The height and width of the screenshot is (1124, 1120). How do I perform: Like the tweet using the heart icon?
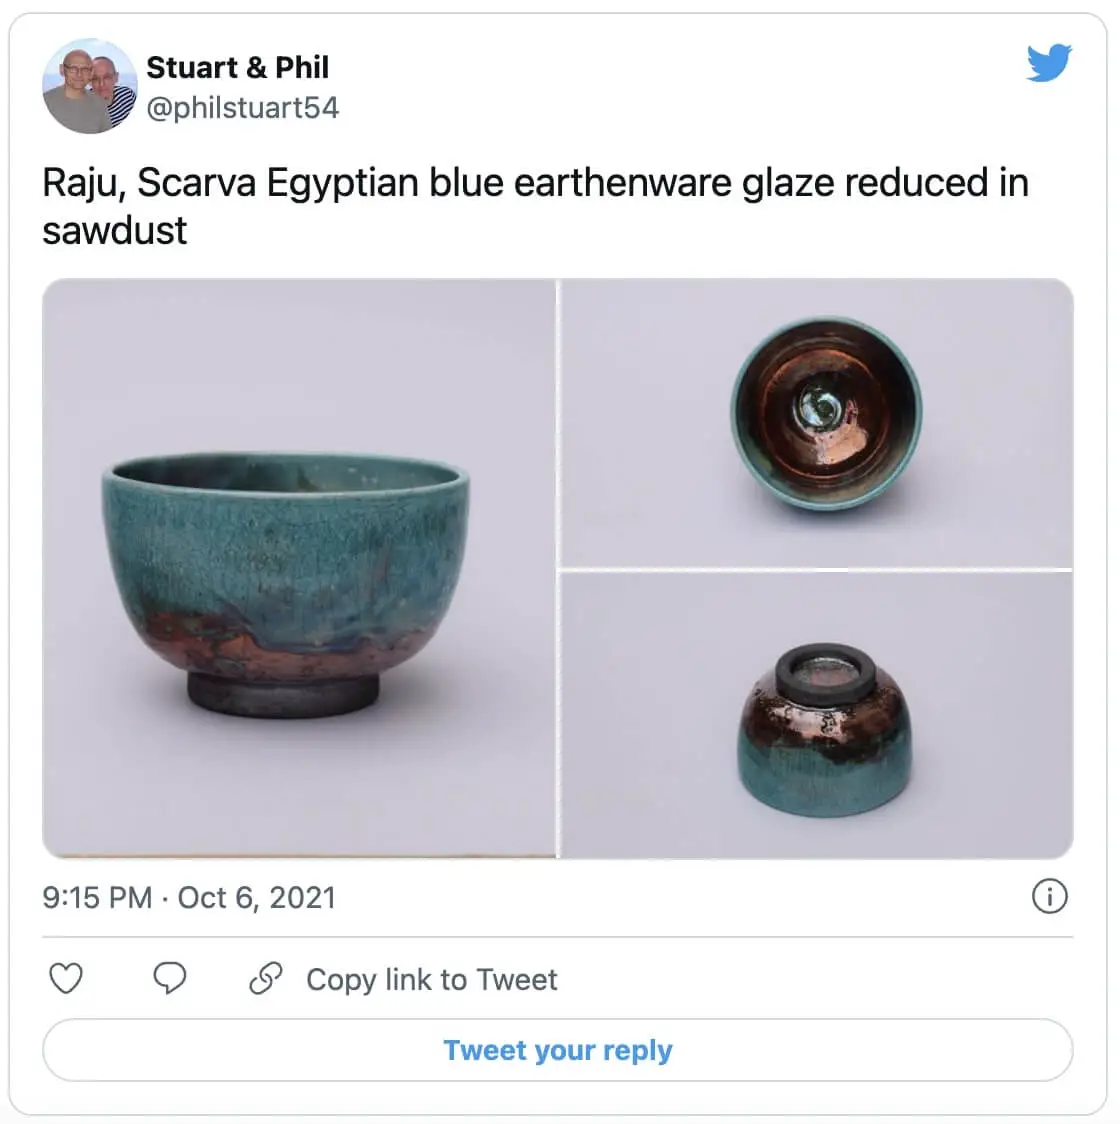[66, 979]
